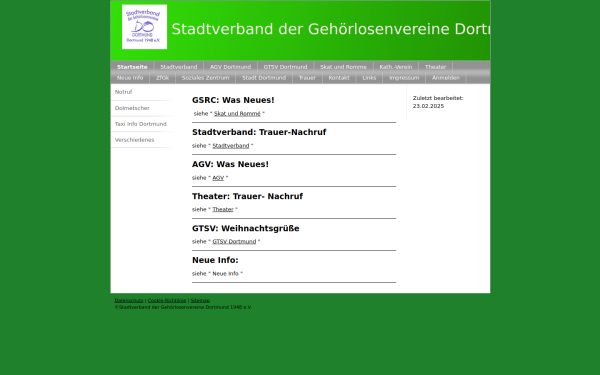Click the Zuletzt bearbeitet date text

click(x=438, y=102)
